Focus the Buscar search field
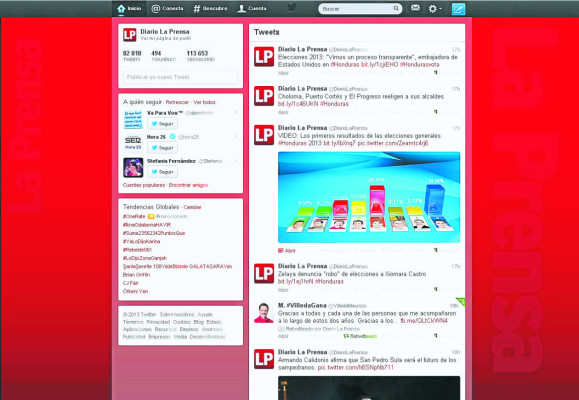Screen dimensions: 579x400 360,8
